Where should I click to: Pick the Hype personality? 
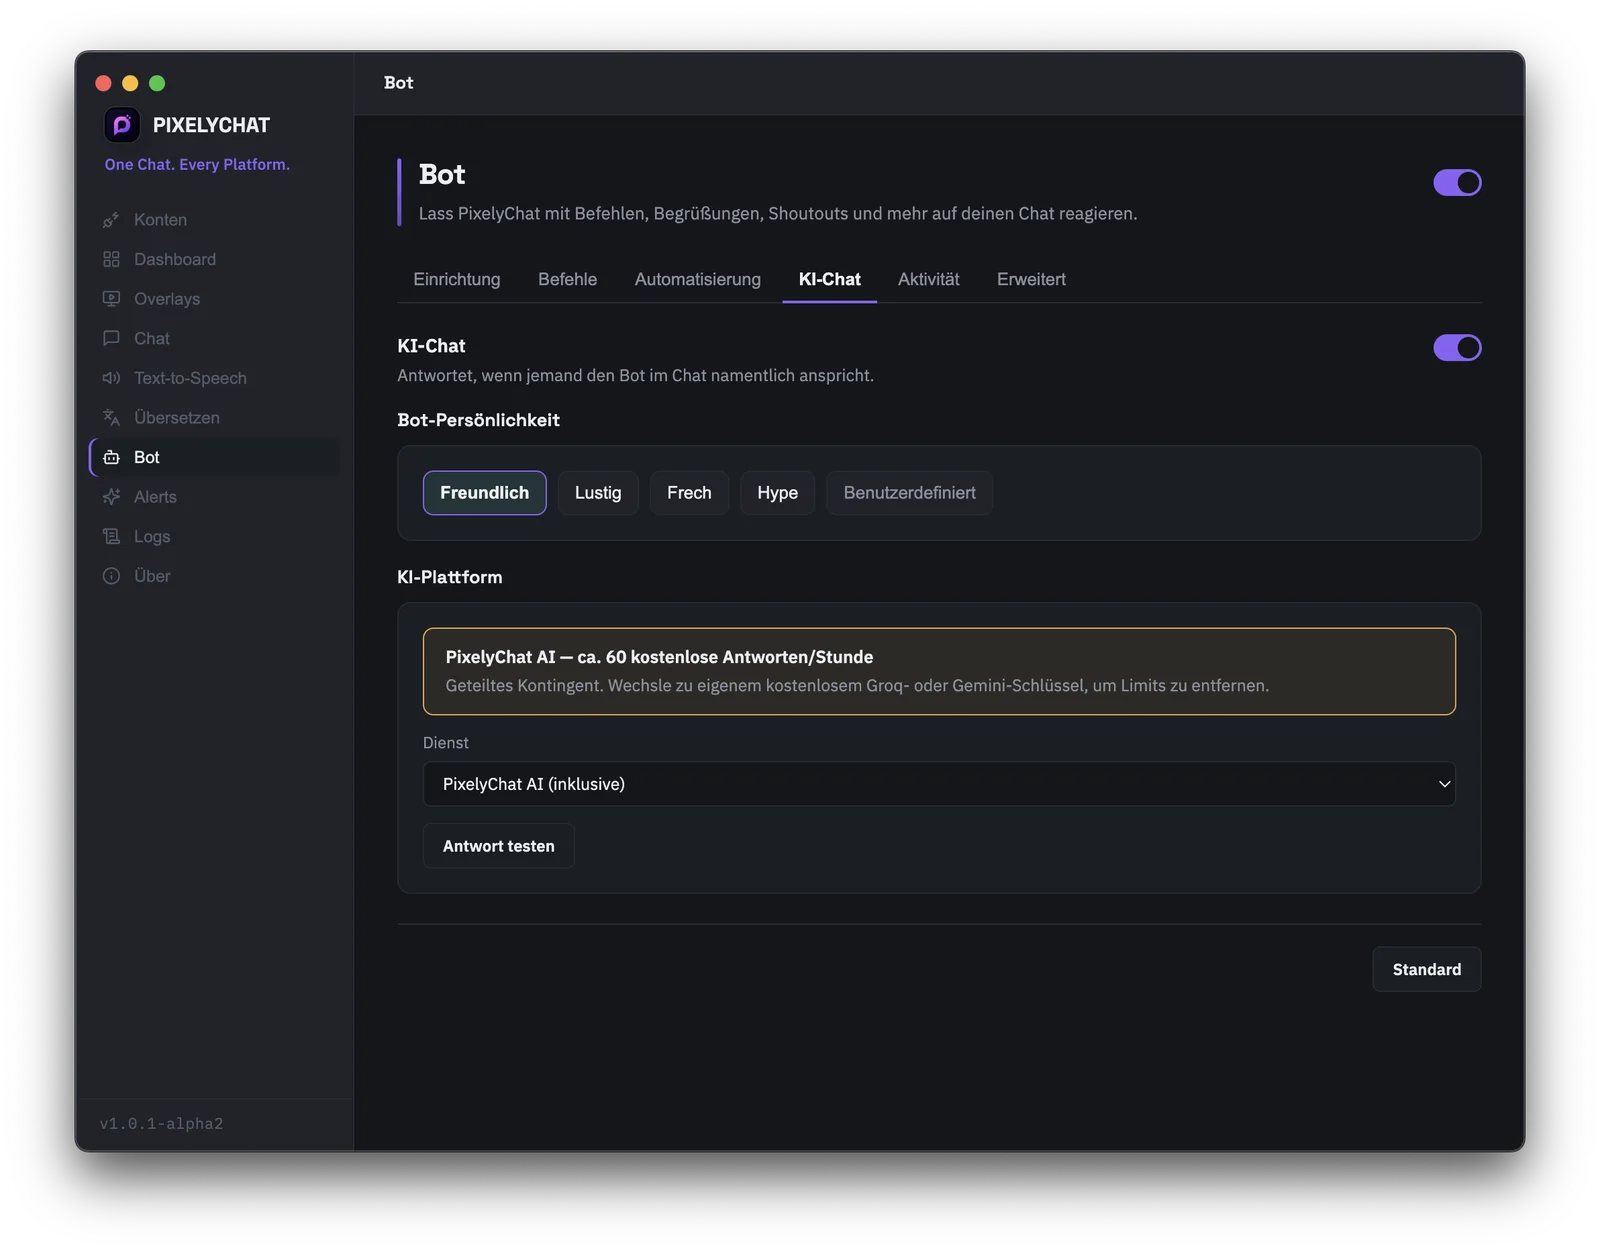point(777,493)
